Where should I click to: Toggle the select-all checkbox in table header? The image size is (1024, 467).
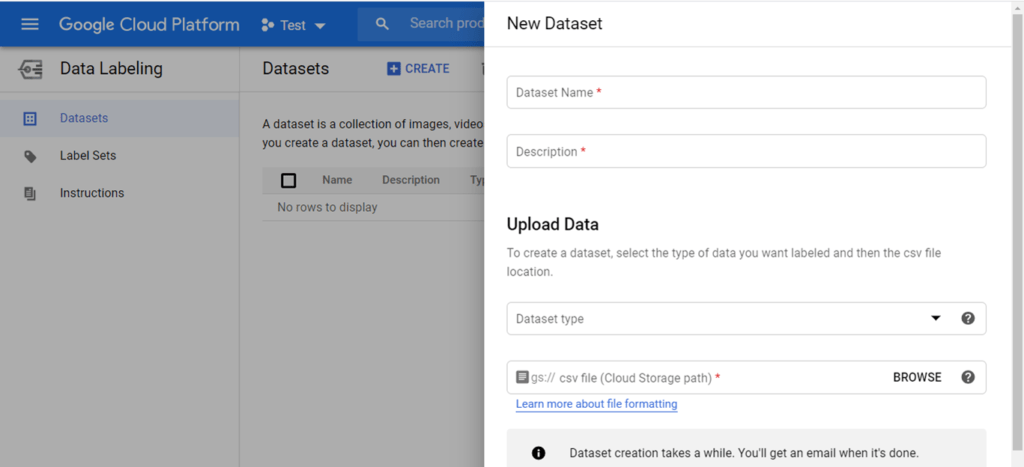[x=288, y=180]
